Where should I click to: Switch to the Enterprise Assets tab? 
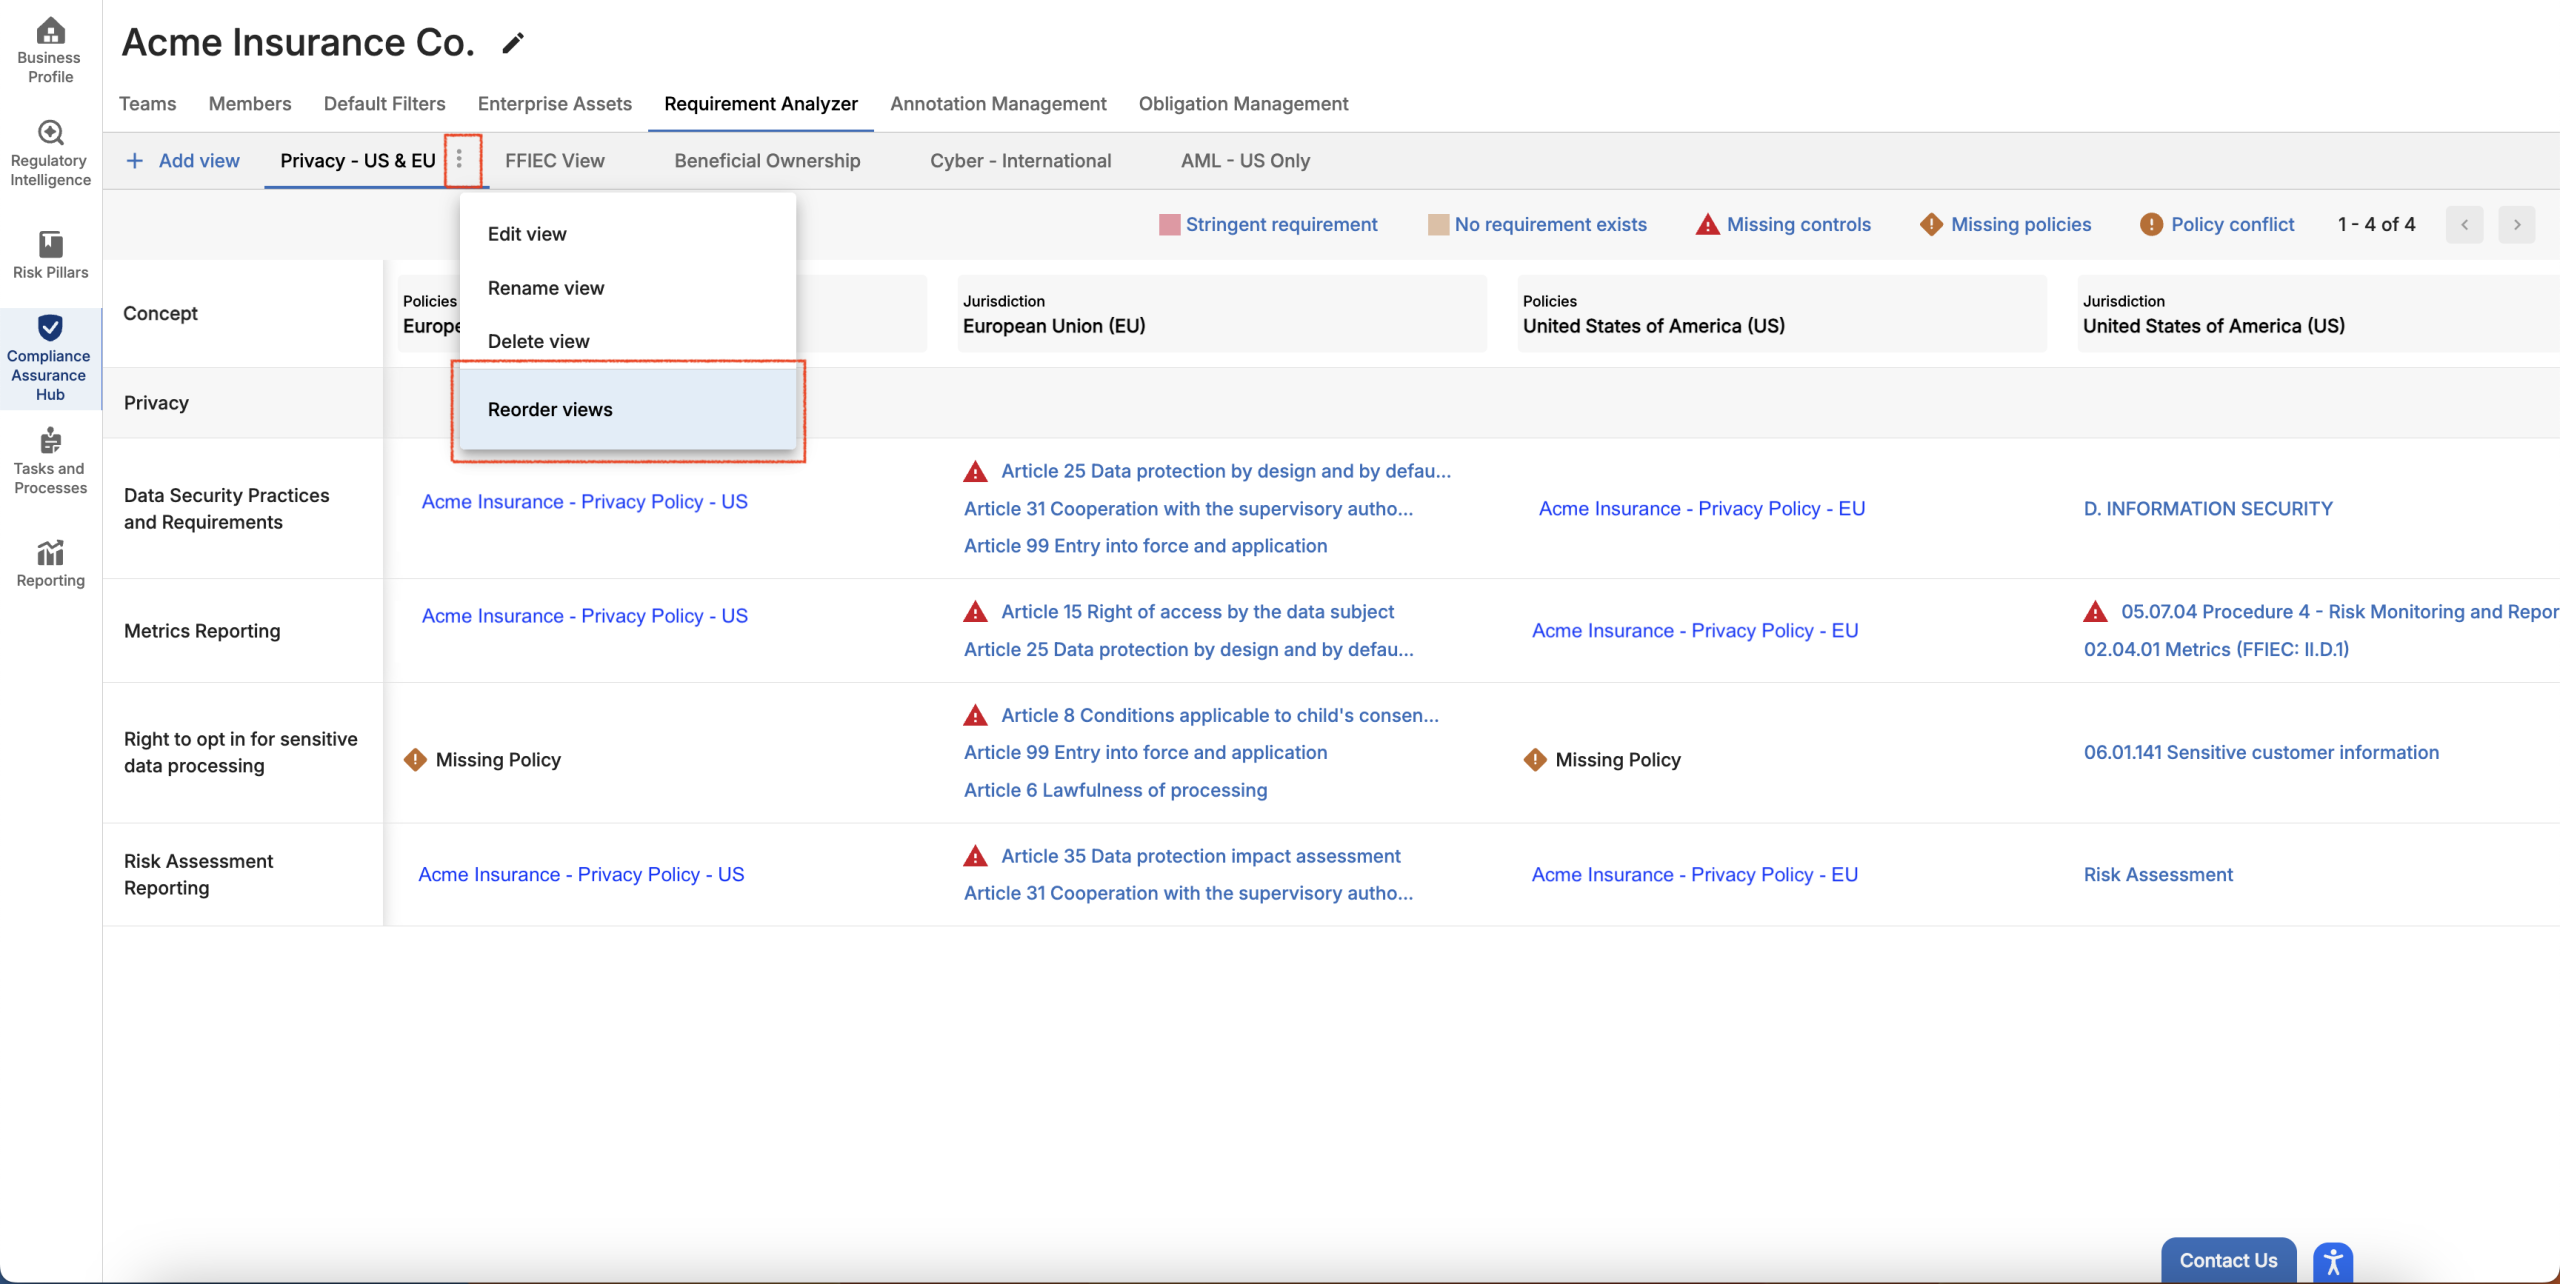[x=555, y=103]
